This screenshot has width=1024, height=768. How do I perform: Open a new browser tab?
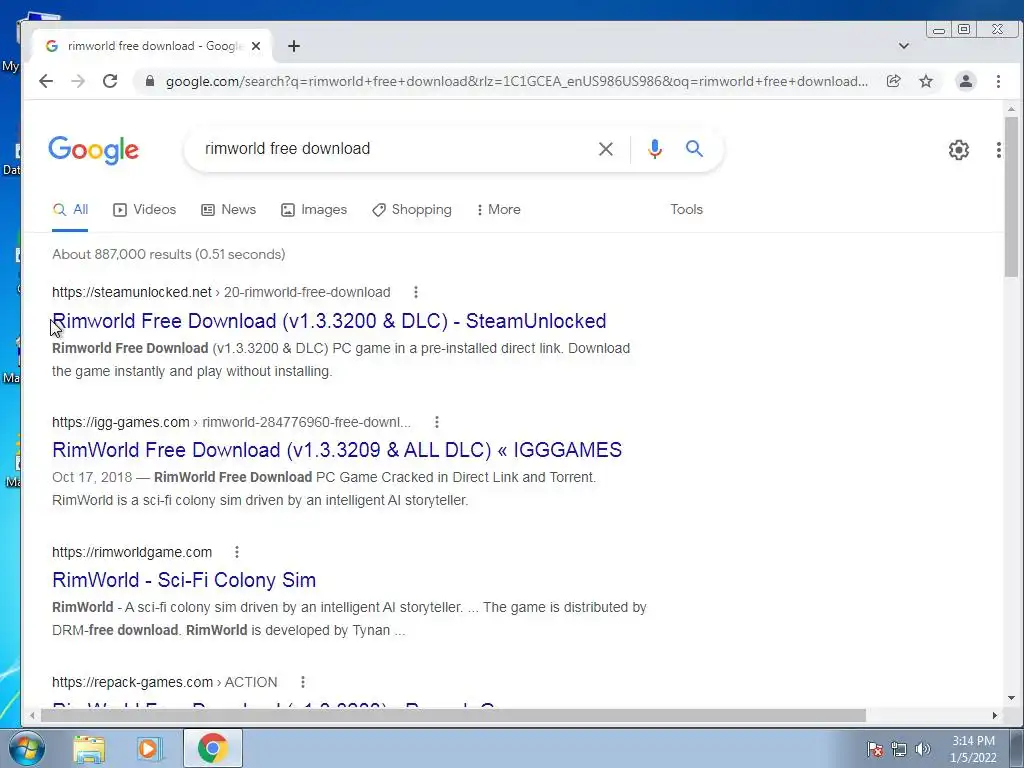(x=294, y=46)
